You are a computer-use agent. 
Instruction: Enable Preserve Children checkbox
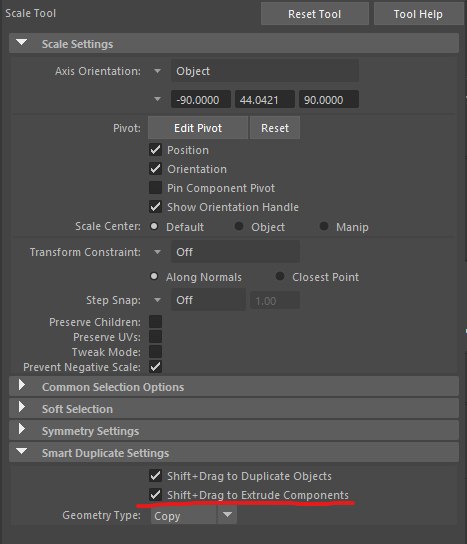tap(155, 322)
